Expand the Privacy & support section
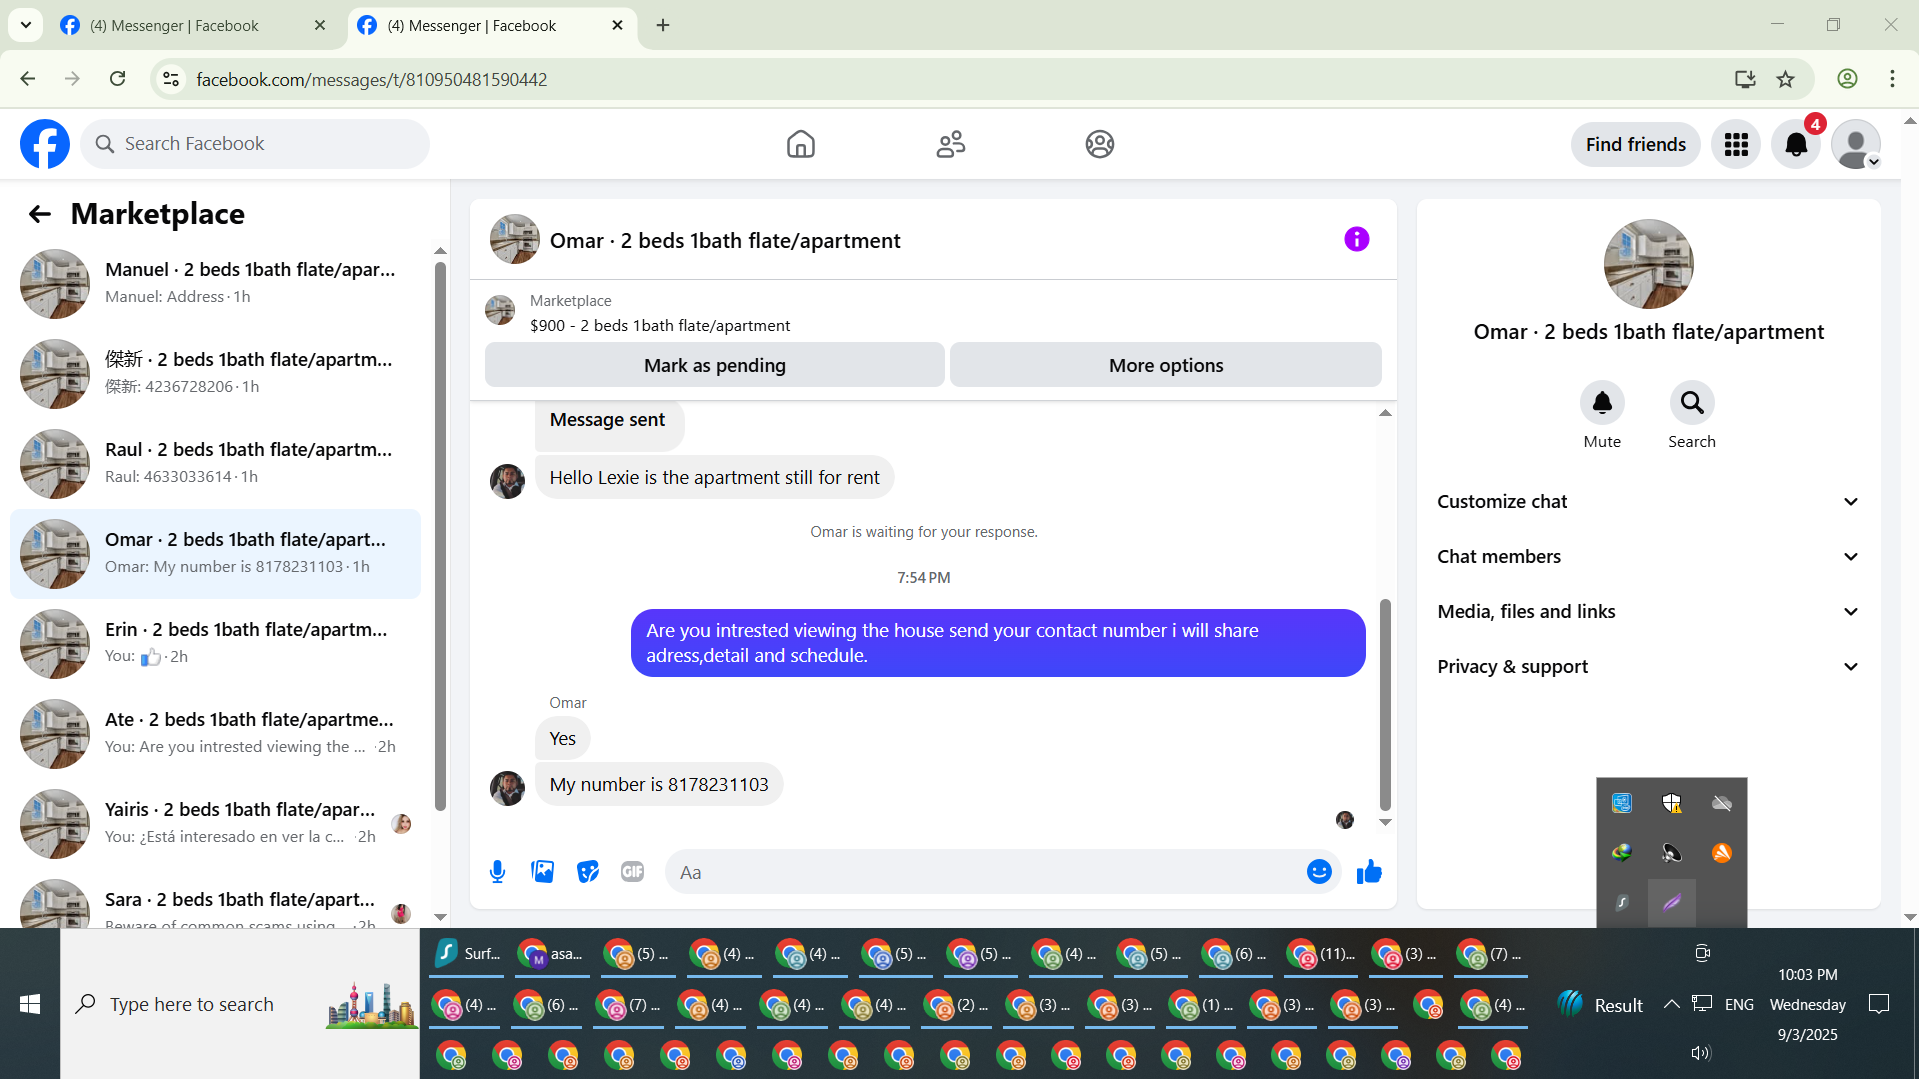 (x=1649, y=667)
